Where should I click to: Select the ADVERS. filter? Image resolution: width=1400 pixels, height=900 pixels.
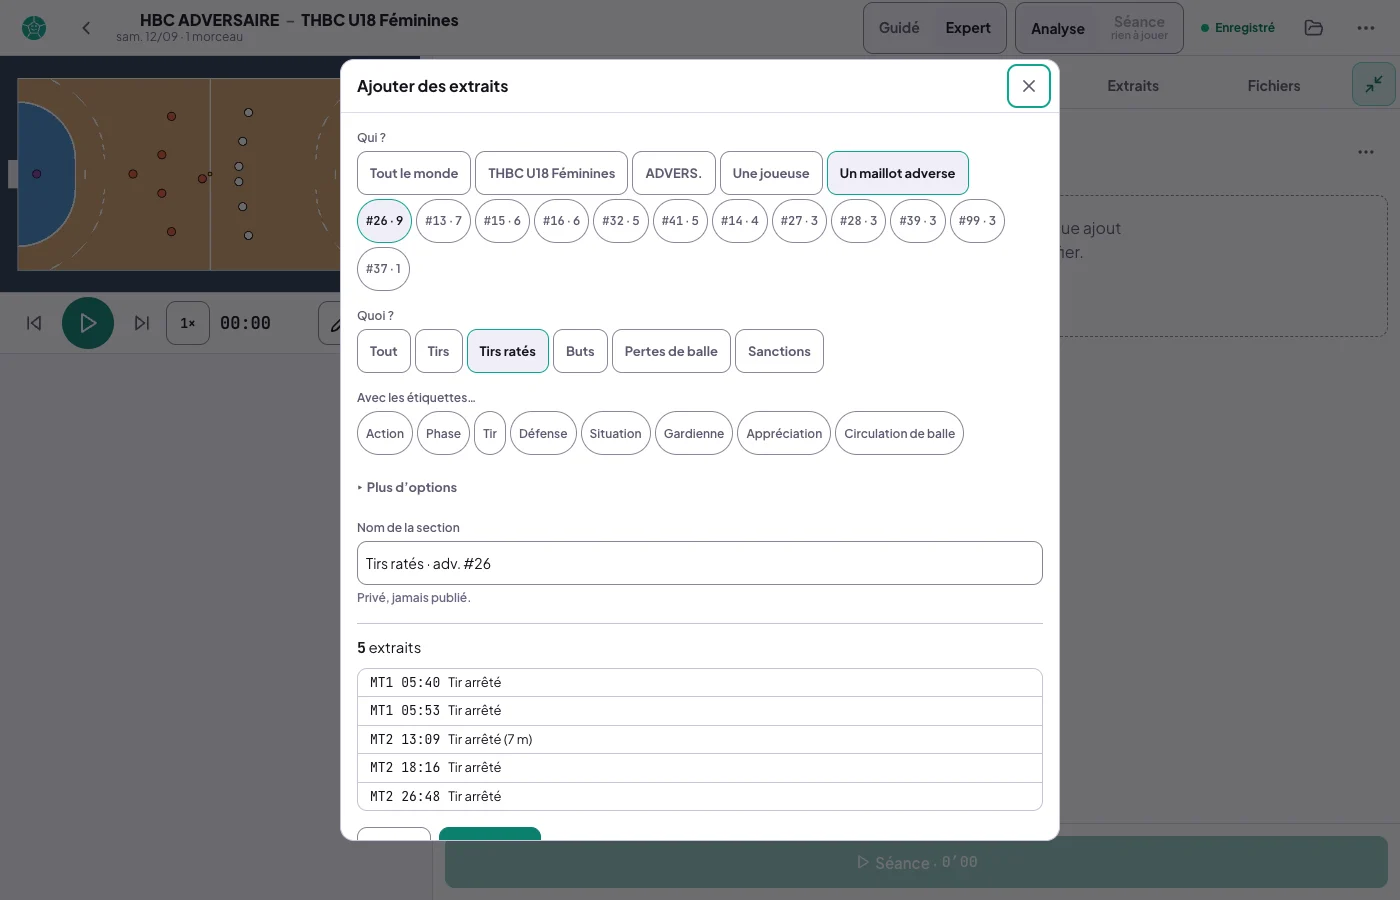(674, 173)
